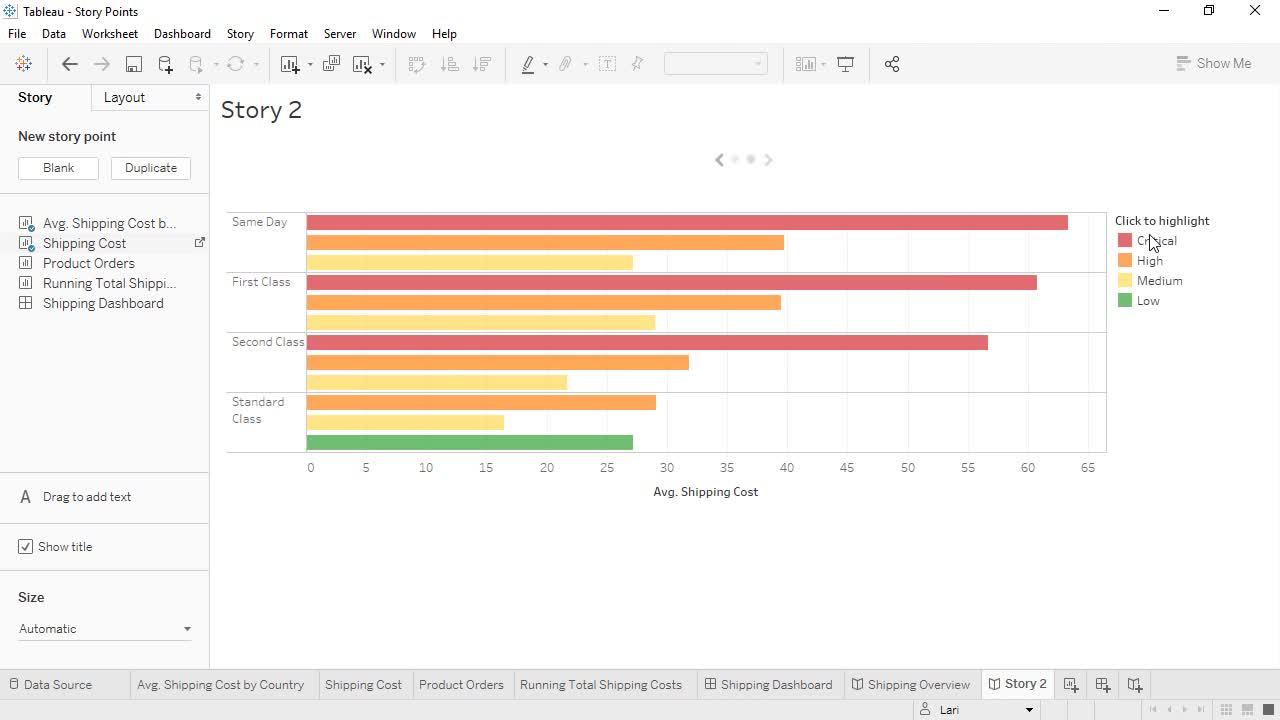This screenshot has width=1280, height=720.
Task: Highlight the Low green color swatch
Action: tap(1125, 301)
